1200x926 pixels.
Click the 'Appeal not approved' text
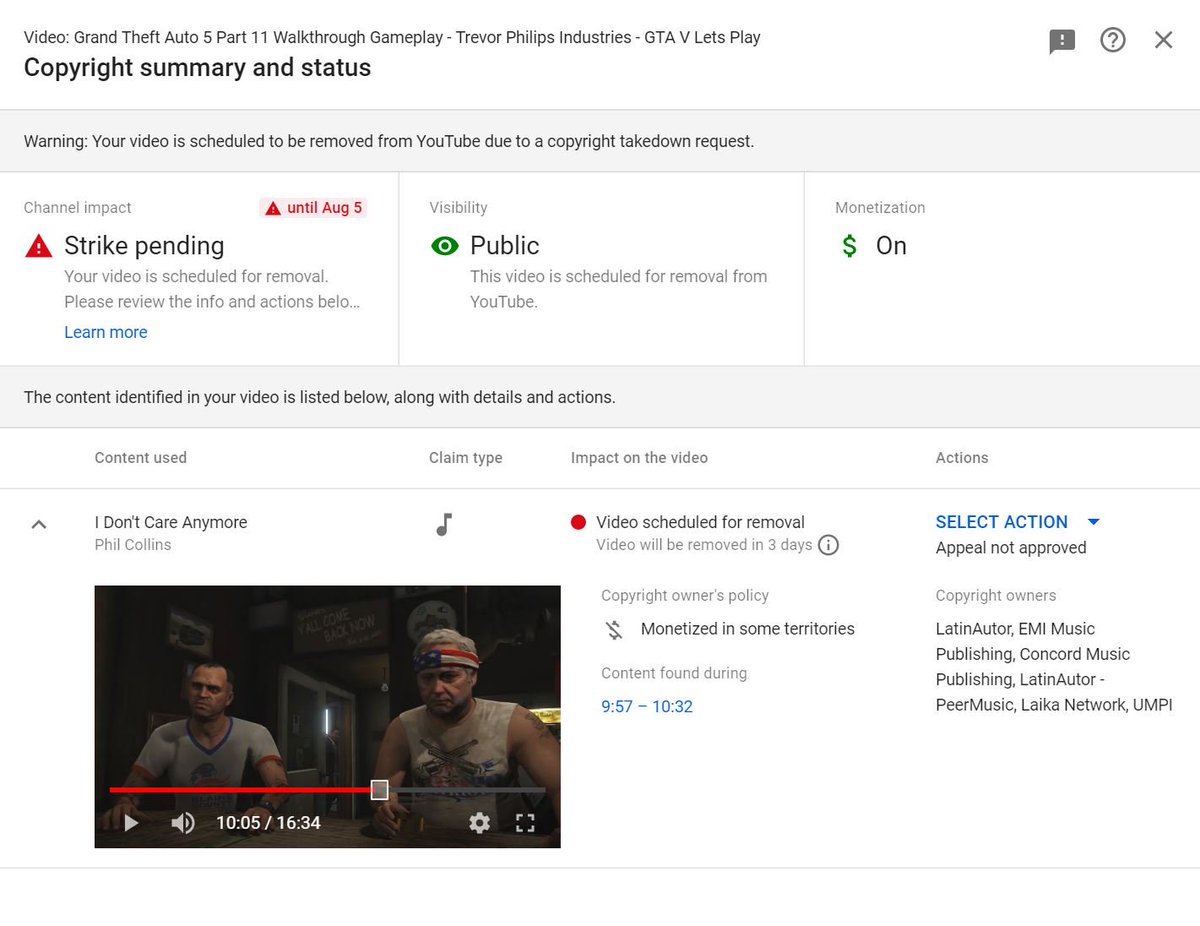click(x=1011, y=548)
